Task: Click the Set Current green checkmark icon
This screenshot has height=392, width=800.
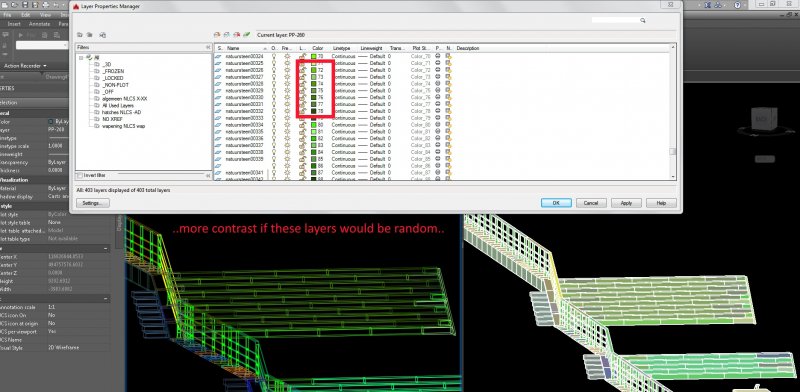Action: pos(247,35)
